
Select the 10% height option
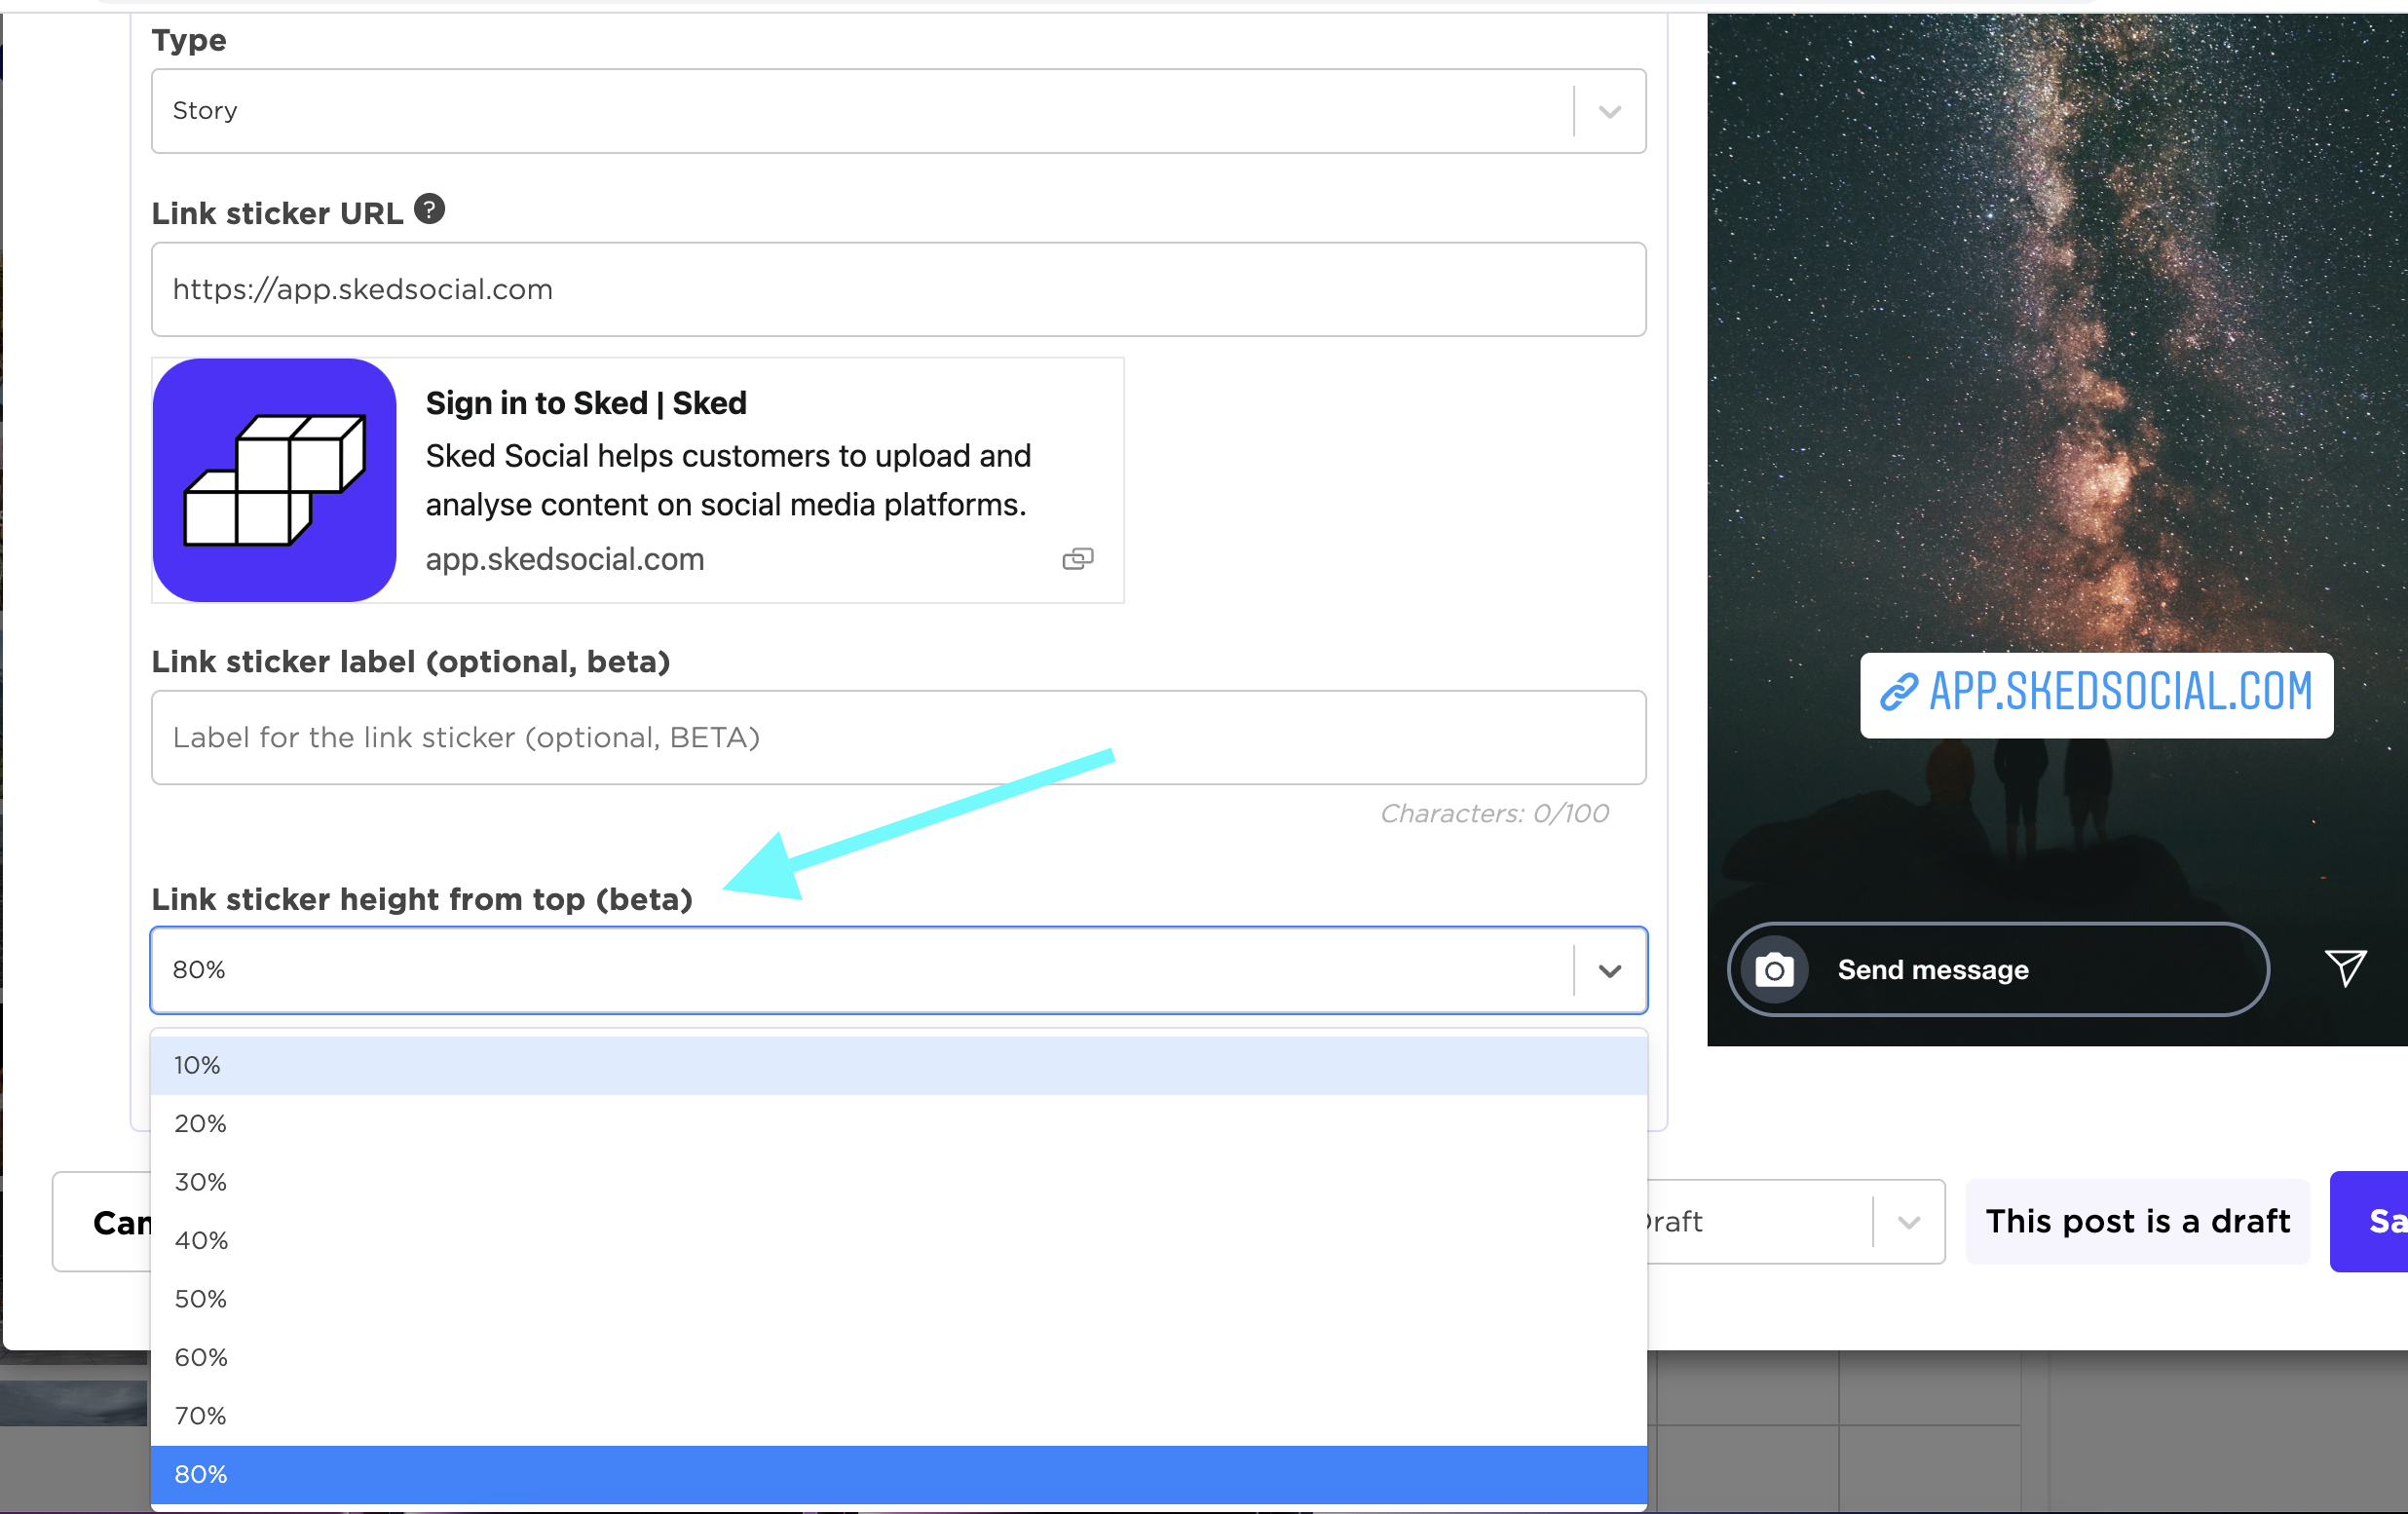click(898, 1066)
